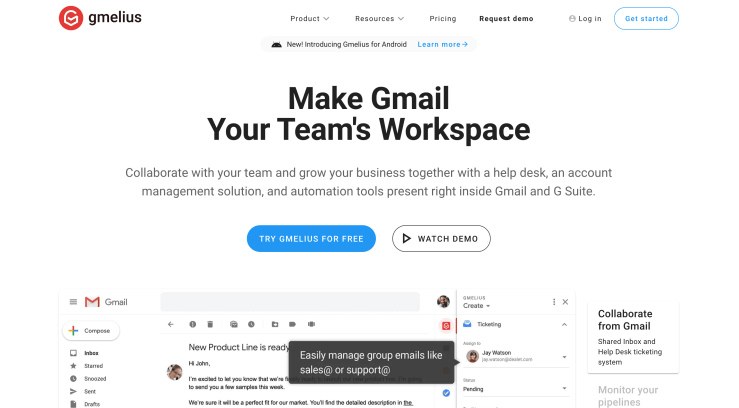Click the snooze clock icon in toolbar
Screen dimensions: 739x408
[x=251, y=324]
